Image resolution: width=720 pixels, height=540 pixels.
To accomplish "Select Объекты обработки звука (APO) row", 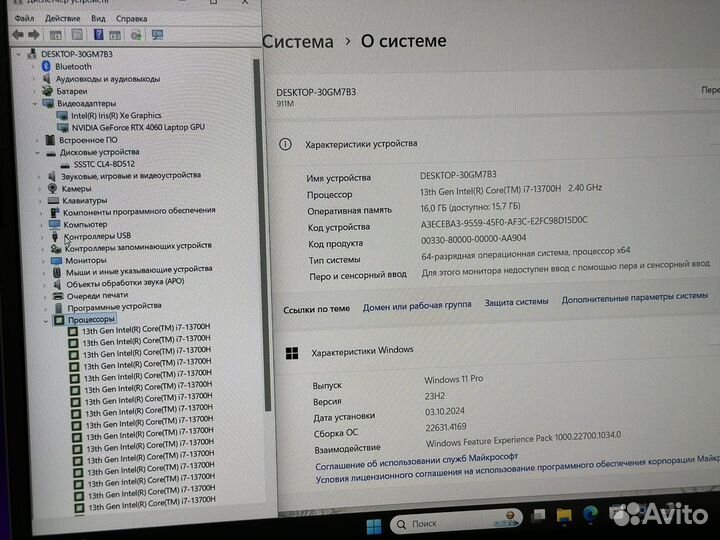I will 125,282.
